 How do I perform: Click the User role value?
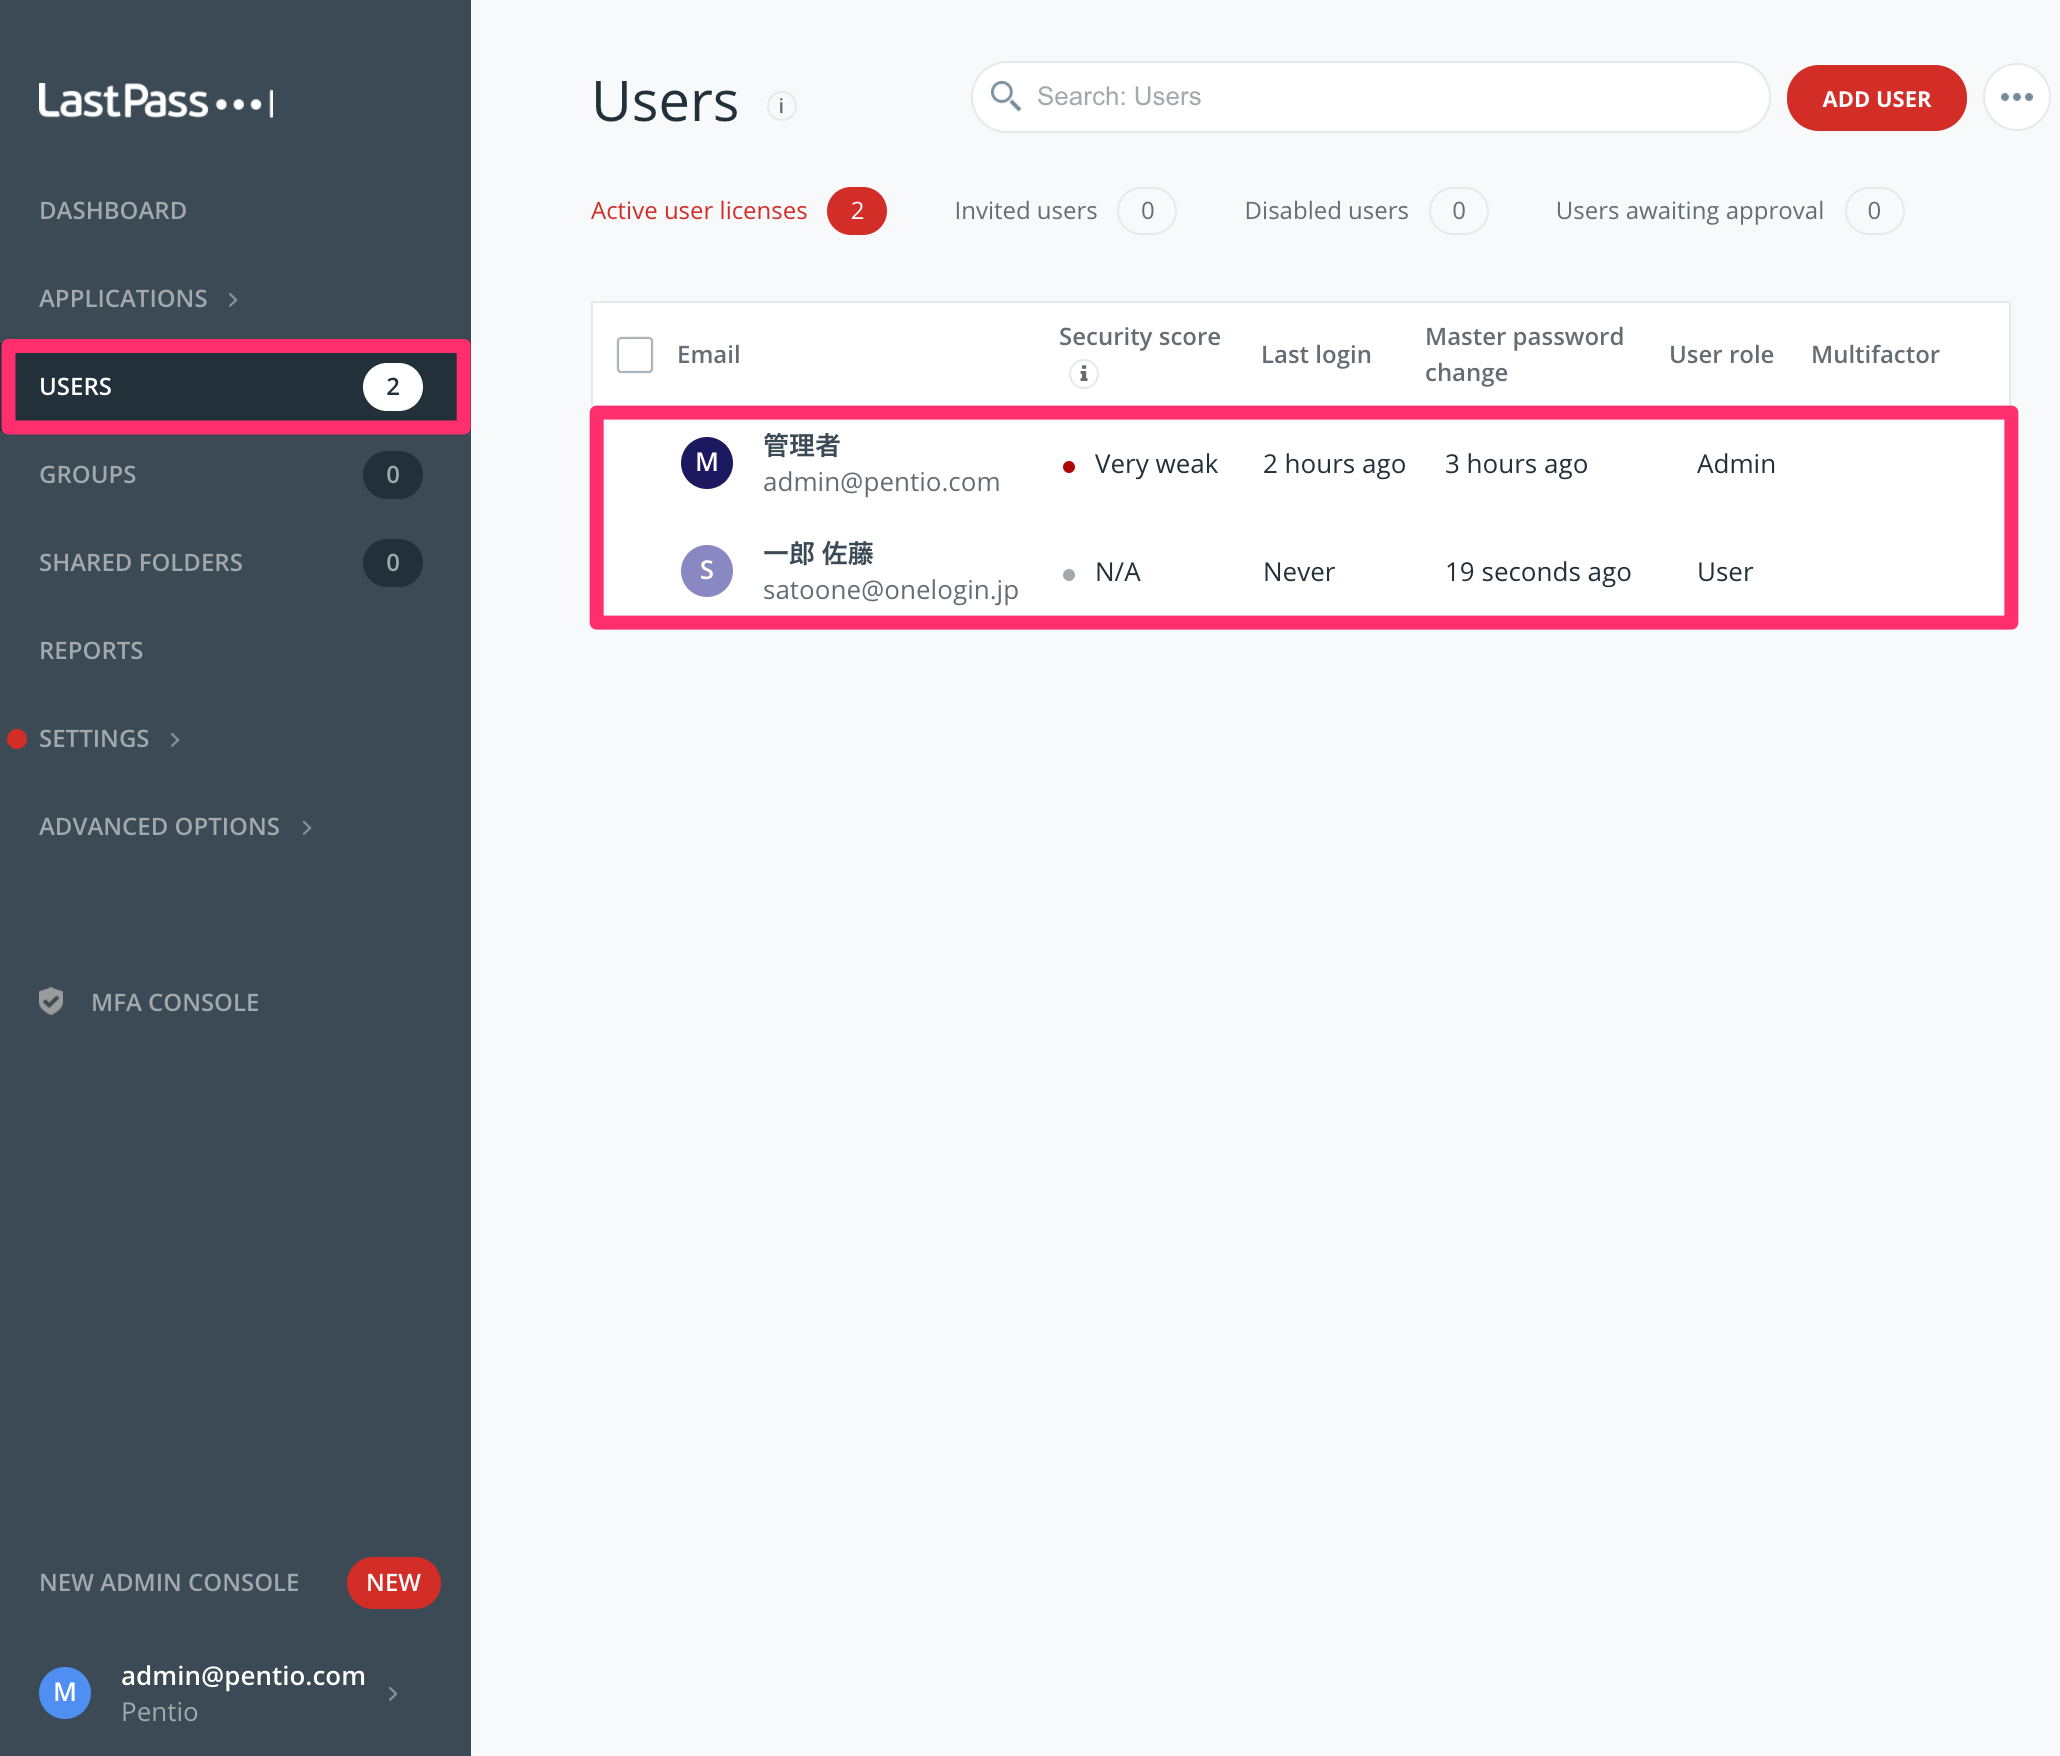[x=1725, y=572]
